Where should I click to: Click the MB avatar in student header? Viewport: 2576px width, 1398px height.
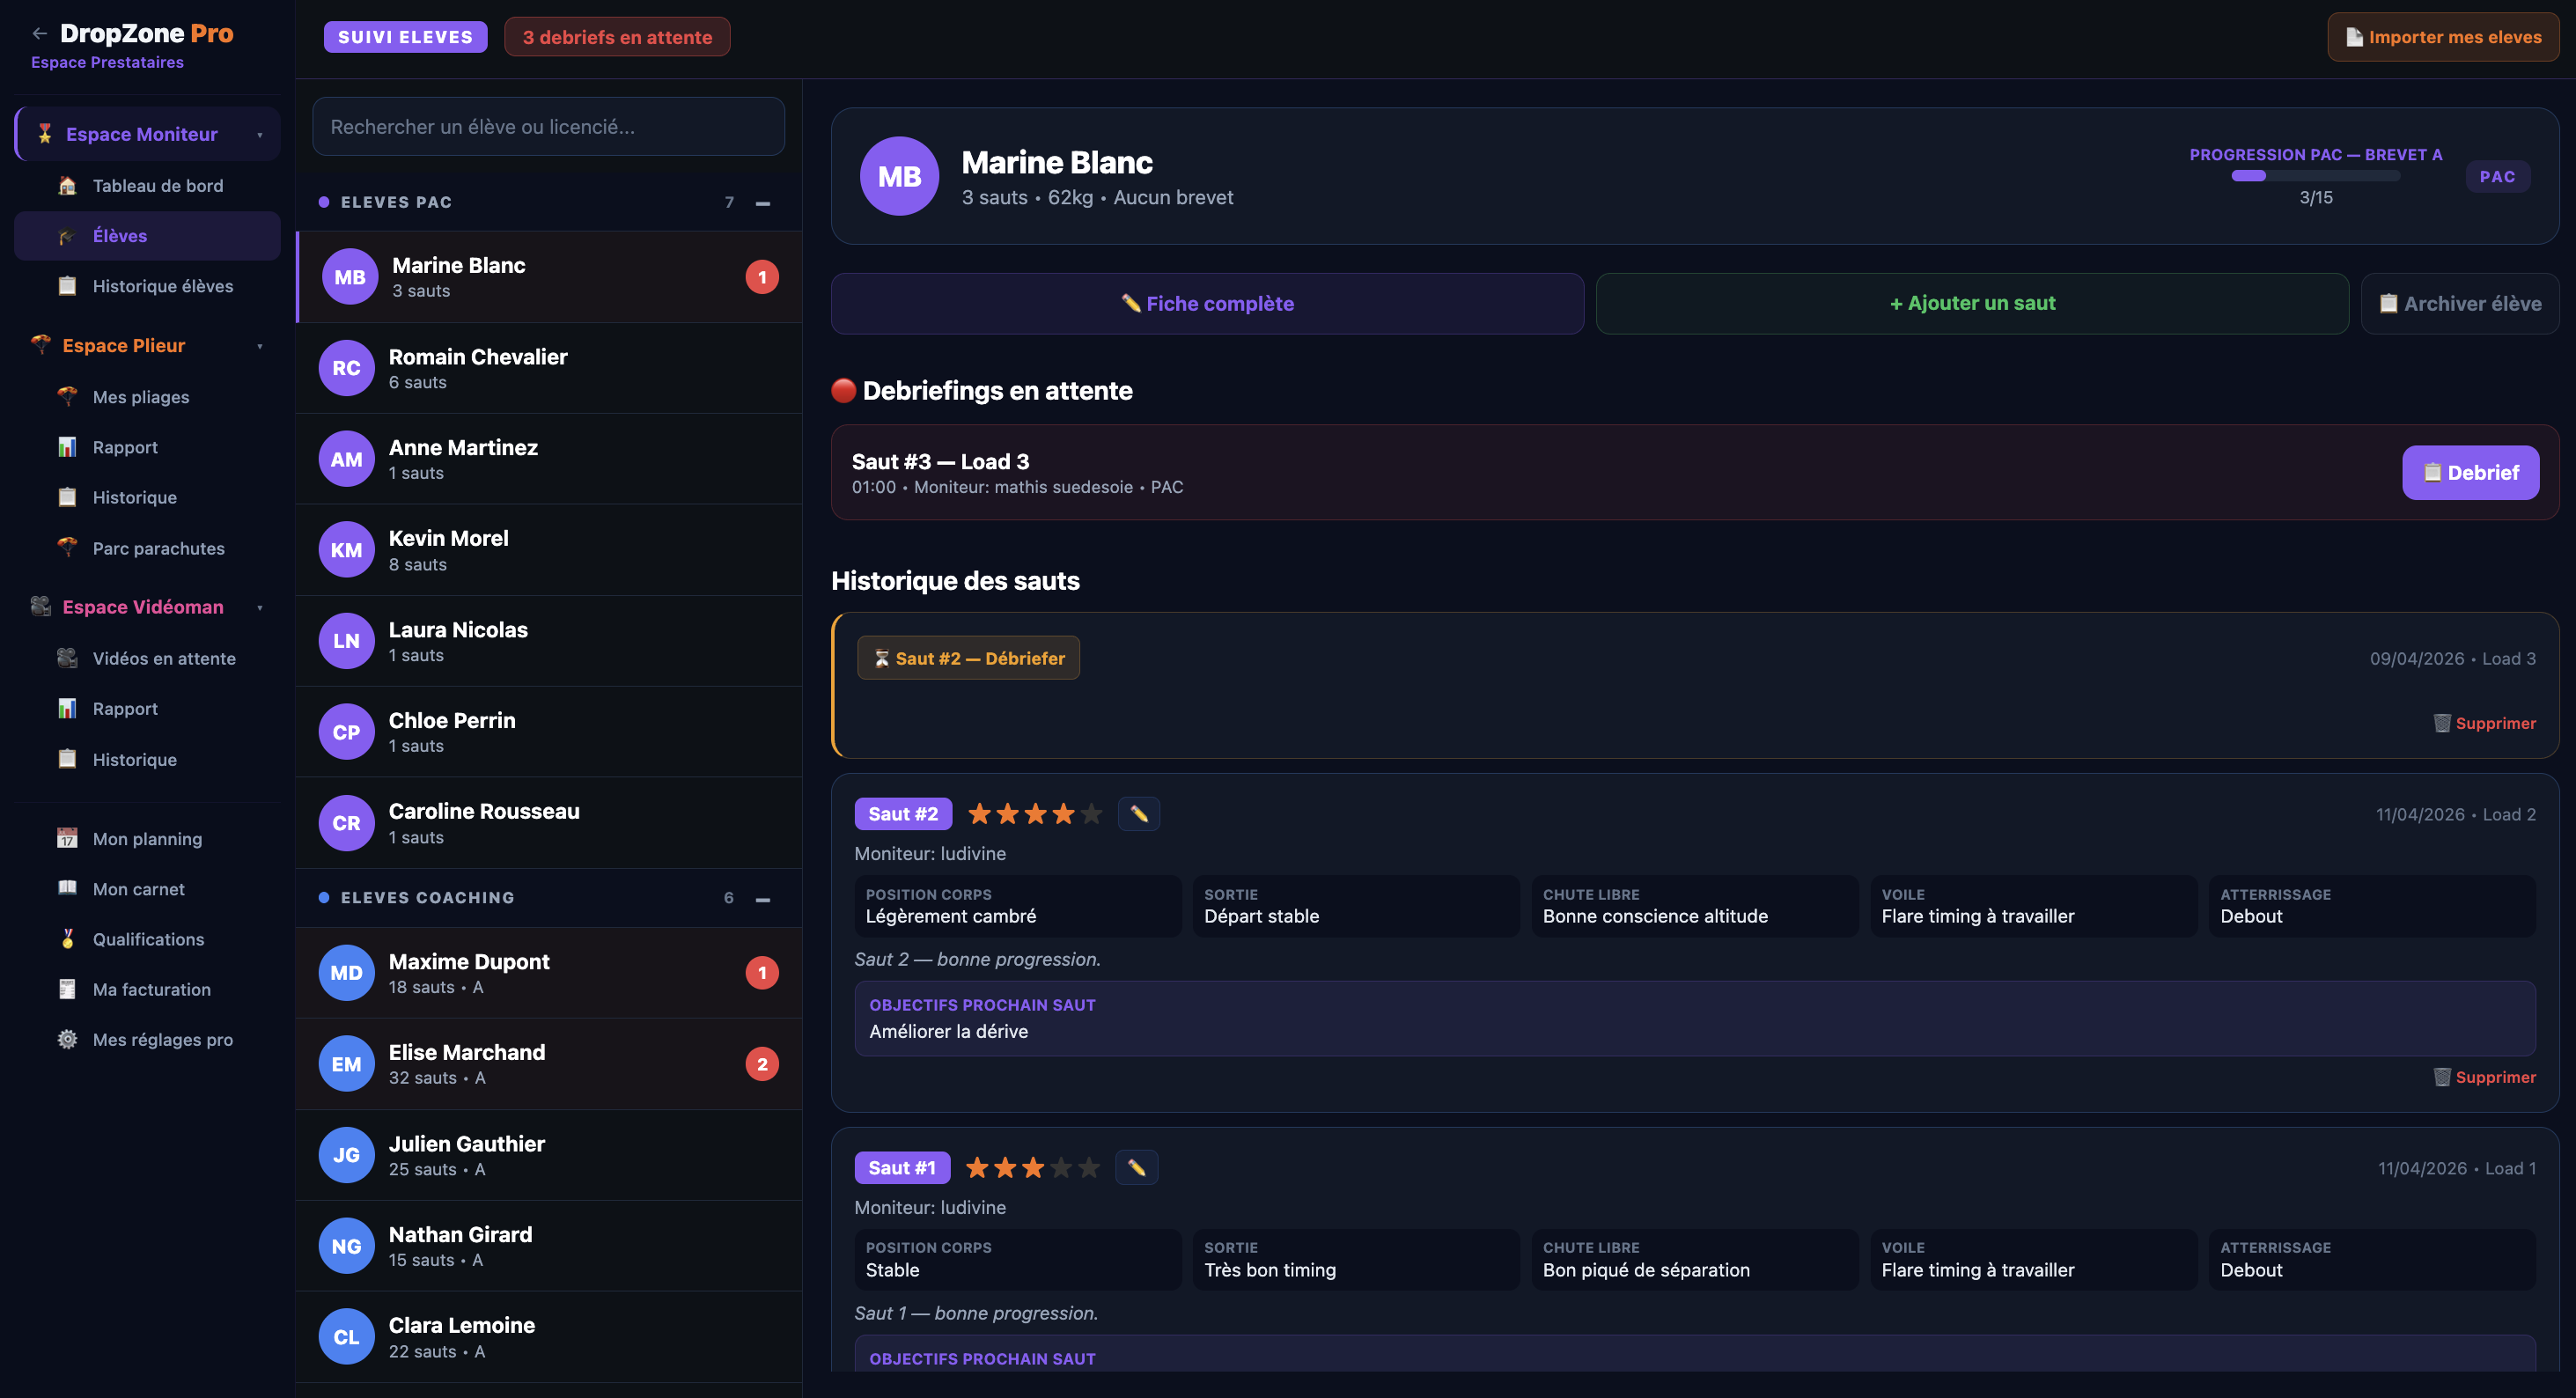click(x=899, y=176)
